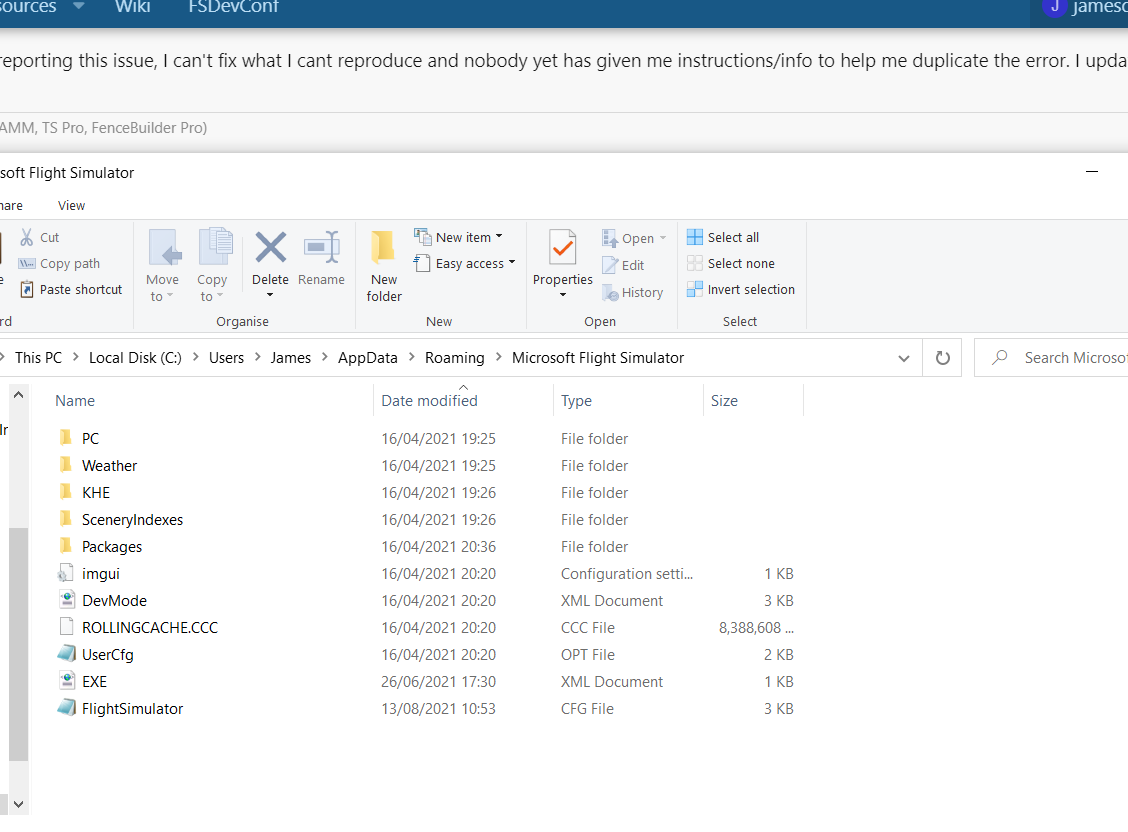Select the UserCfg OPT file
This screenshot has width=1128, height=832.
108,654
